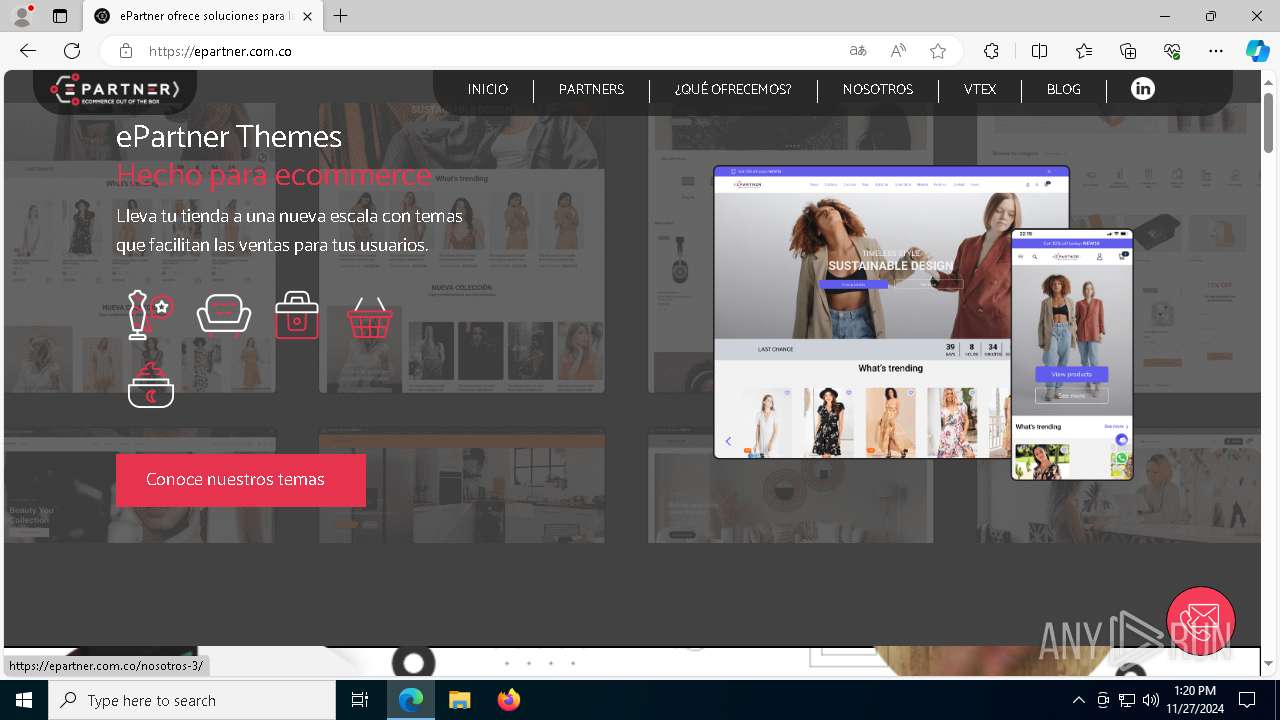The height and width of the screenshot is (720, 1280).
Task: Open the clock showing 1:20 PM
Action: (1195, 700)
